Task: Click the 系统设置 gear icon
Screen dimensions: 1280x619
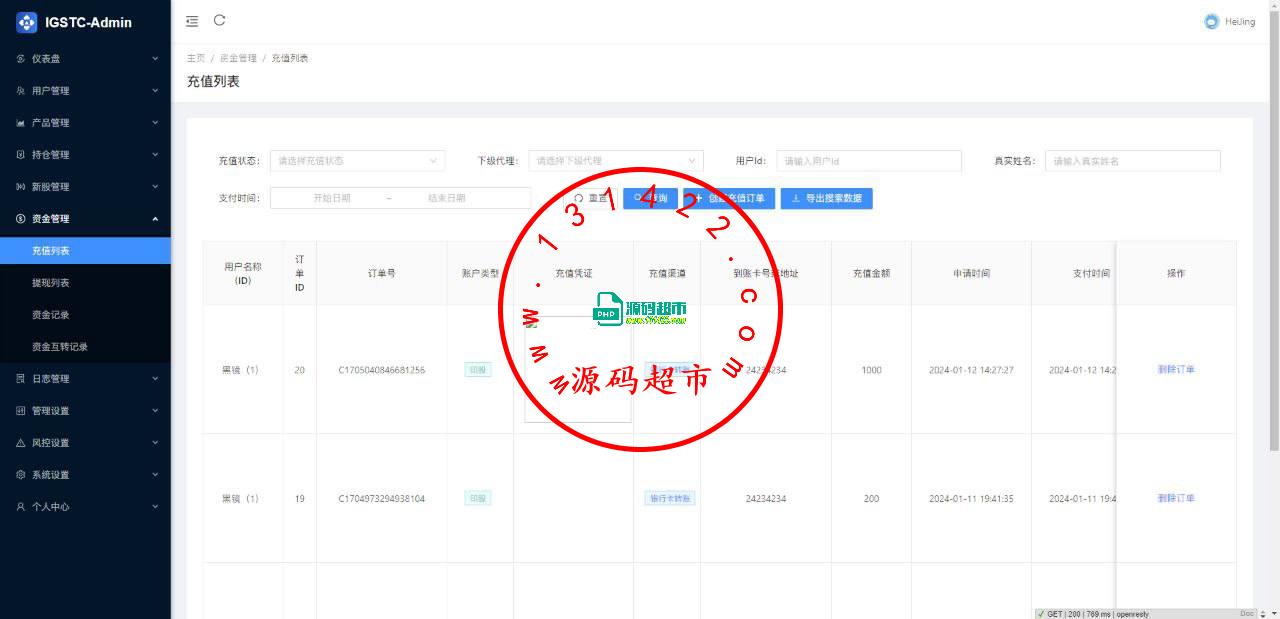Action: (x=21, y=475)
